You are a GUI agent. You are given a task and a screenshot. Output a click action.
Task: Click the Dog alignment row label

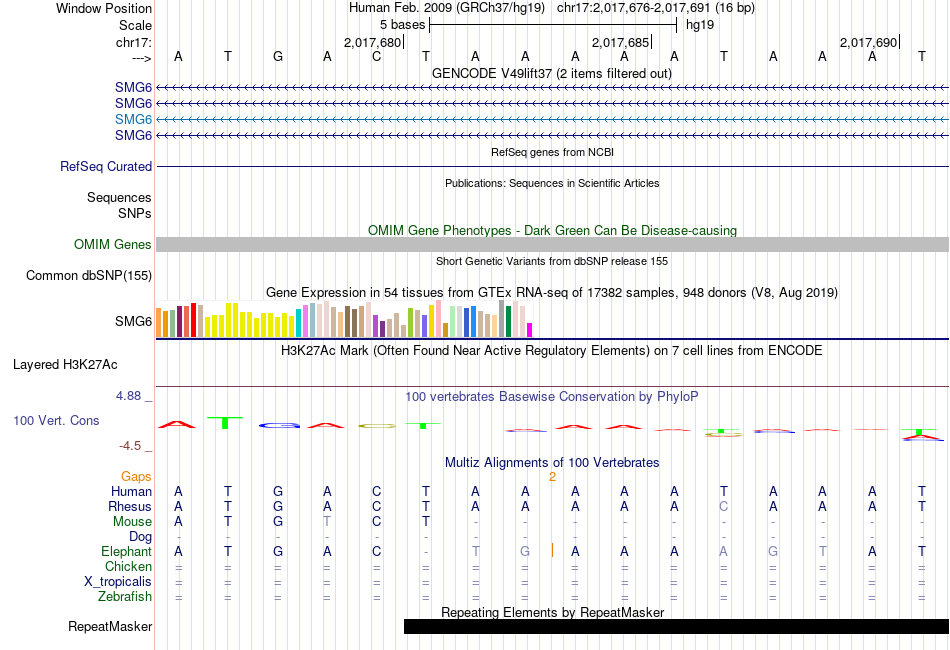coord(141,537)
